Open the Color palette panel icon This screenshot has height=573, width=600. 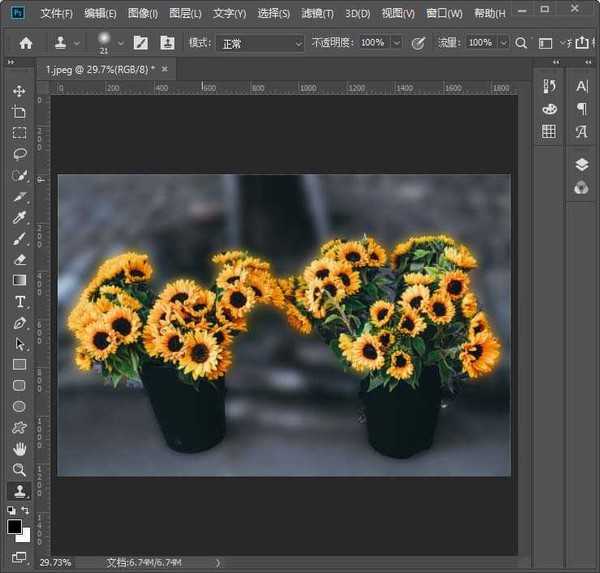tap(549, 109)
